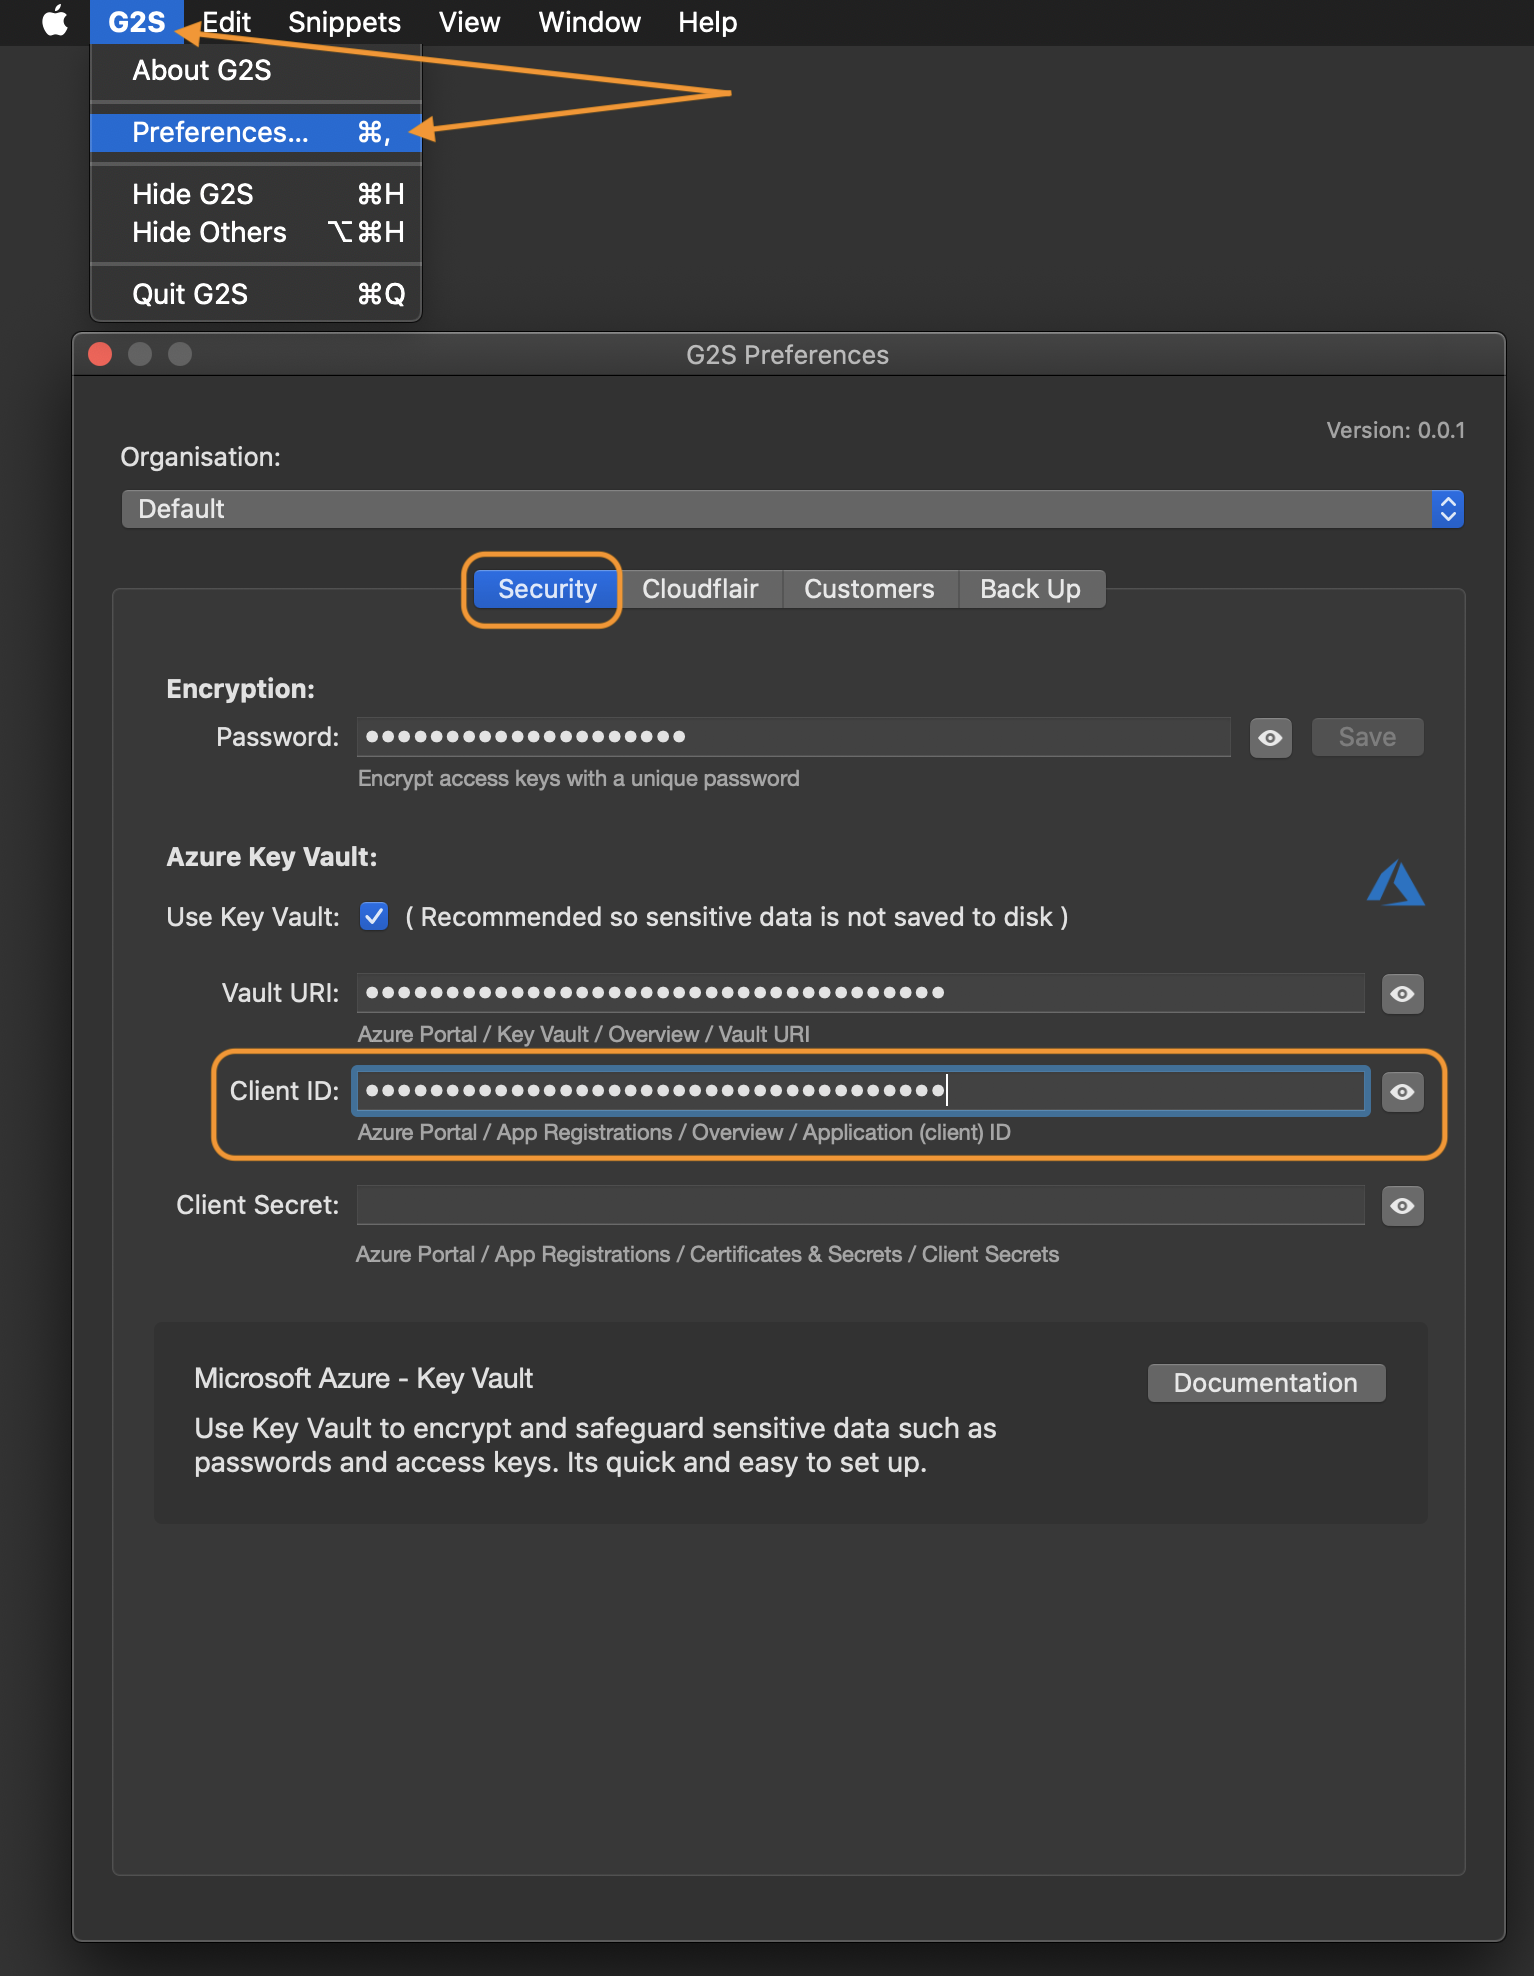Open the Help menu
The height and width of the screenshot is (1976, 1534).
tap(708, 22)
